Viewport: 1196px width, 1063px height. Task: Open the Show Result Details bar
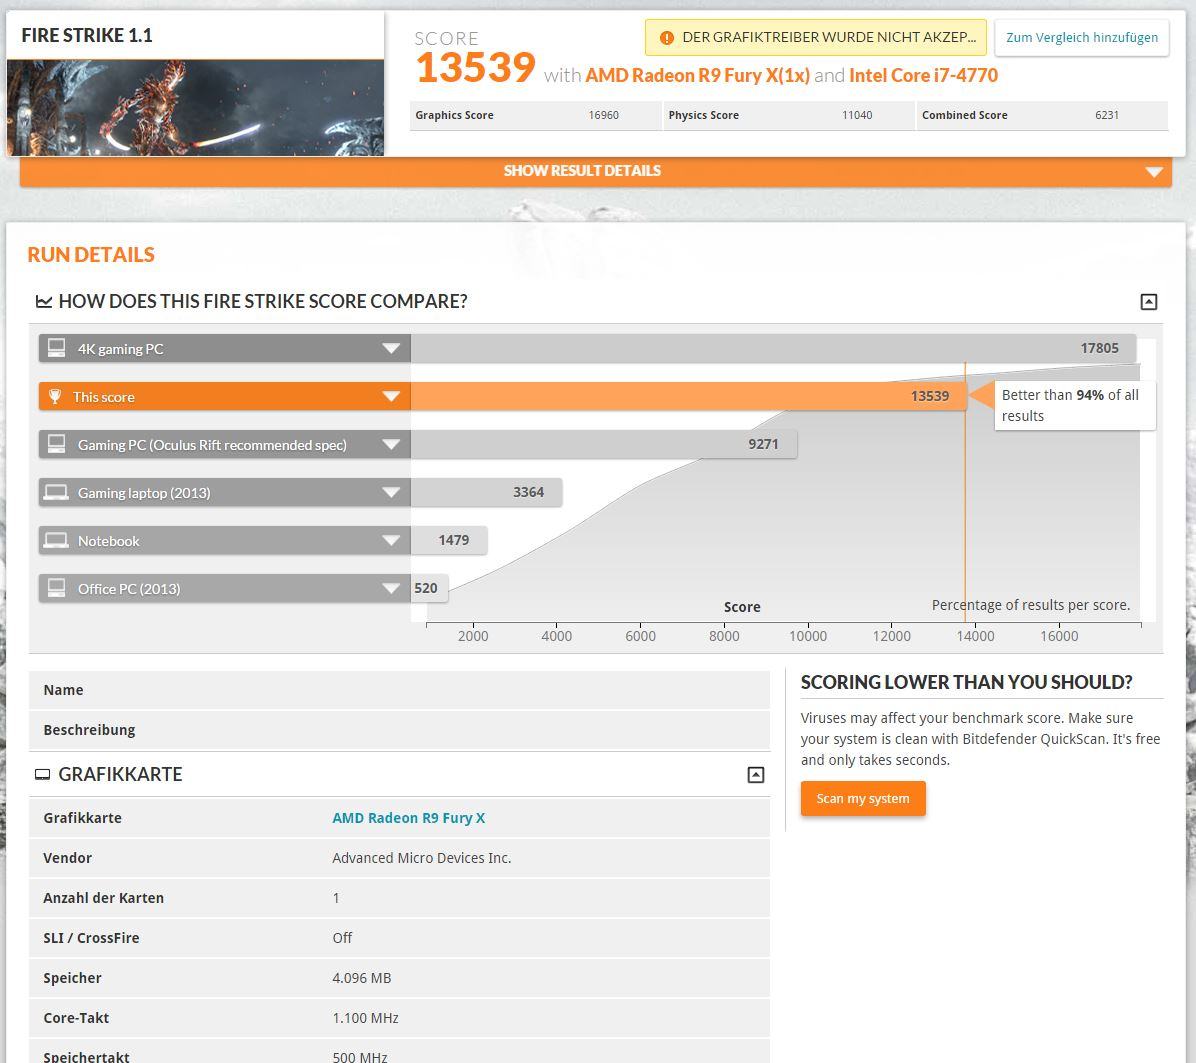pyautogui.click(x=596, y=172)
